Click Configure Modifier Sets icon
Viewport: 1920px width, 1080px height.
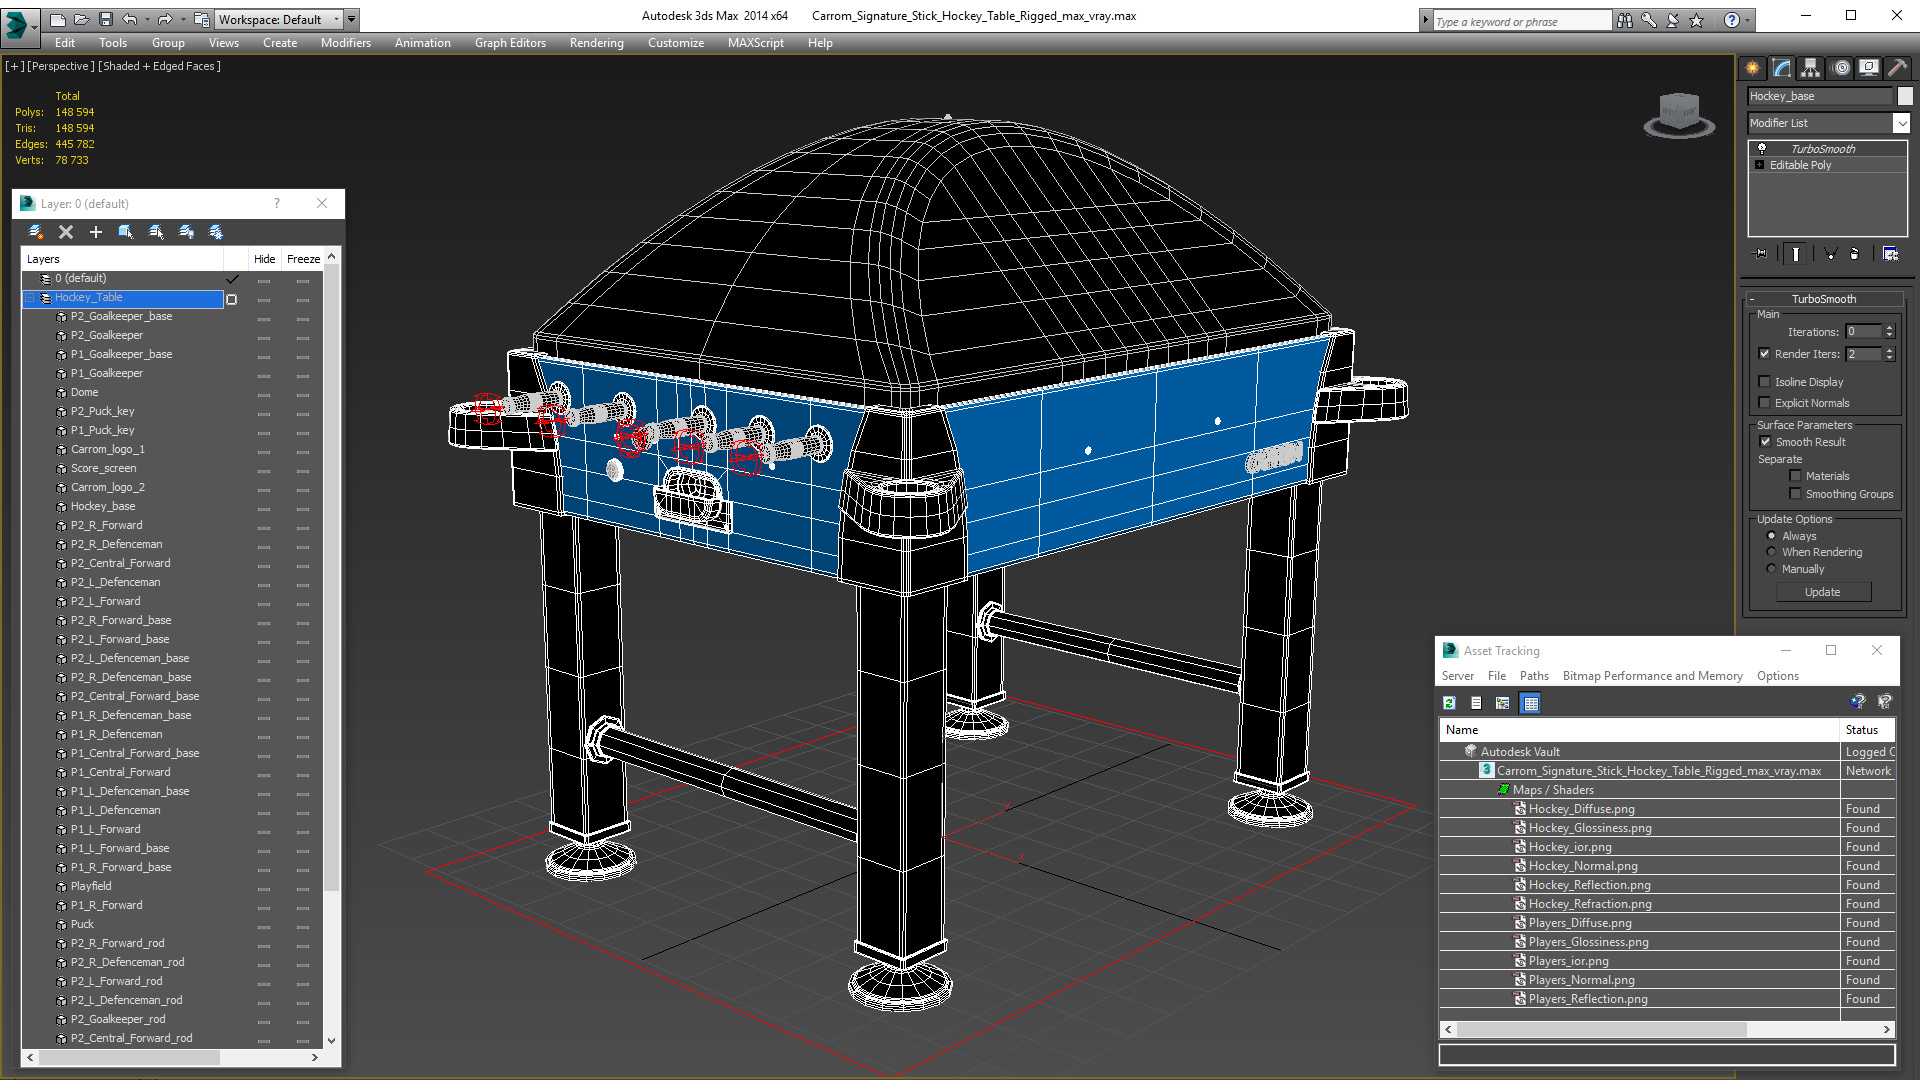pos(1890,254)
